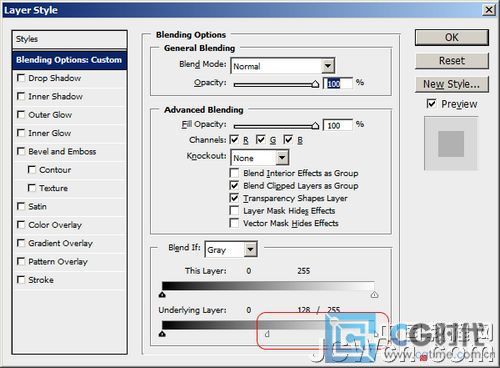Enable Vector Mask Hides Effects
Screen dimensions: 500x368
click(x=234, y=223)
